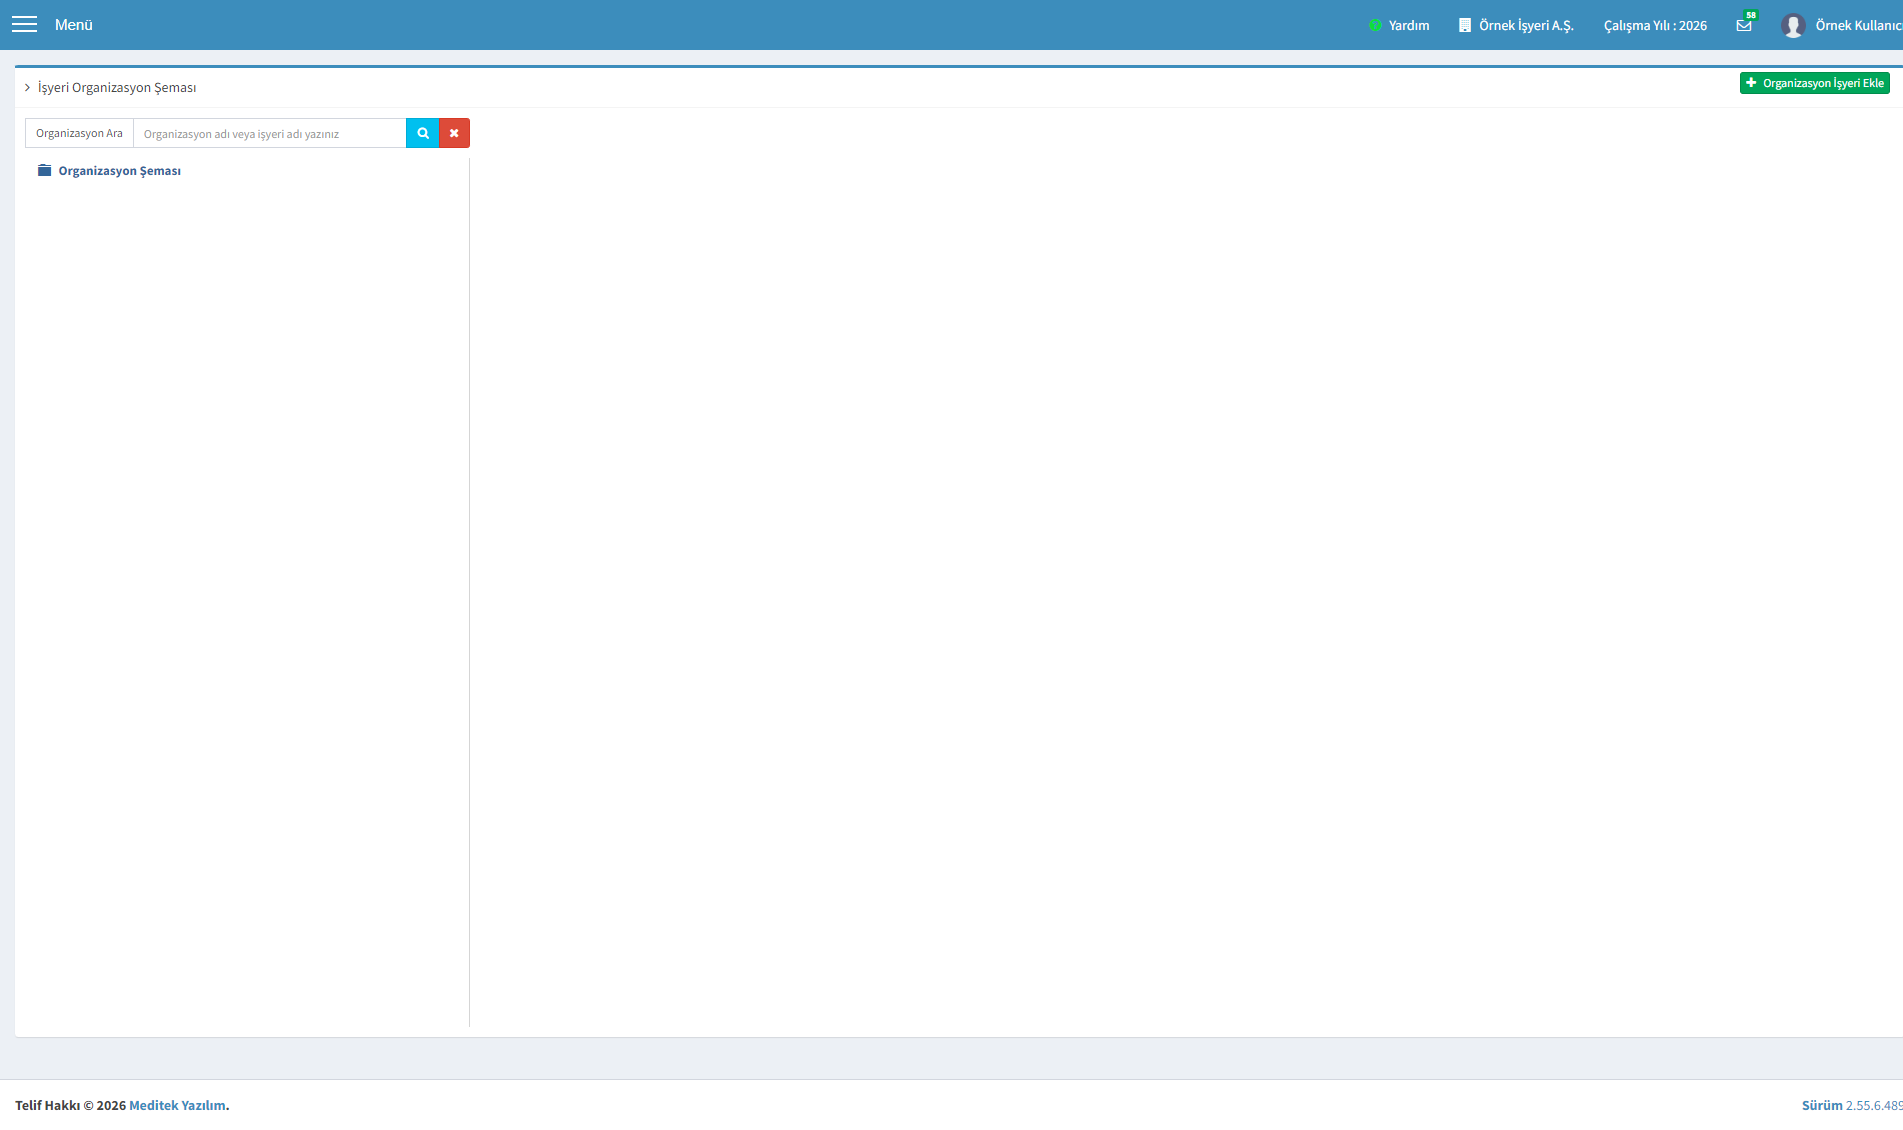This screenshot has height=1130, width=1903.
Task: Open the Örnek Kullanıcı user menu
Action: (1858, 26)
